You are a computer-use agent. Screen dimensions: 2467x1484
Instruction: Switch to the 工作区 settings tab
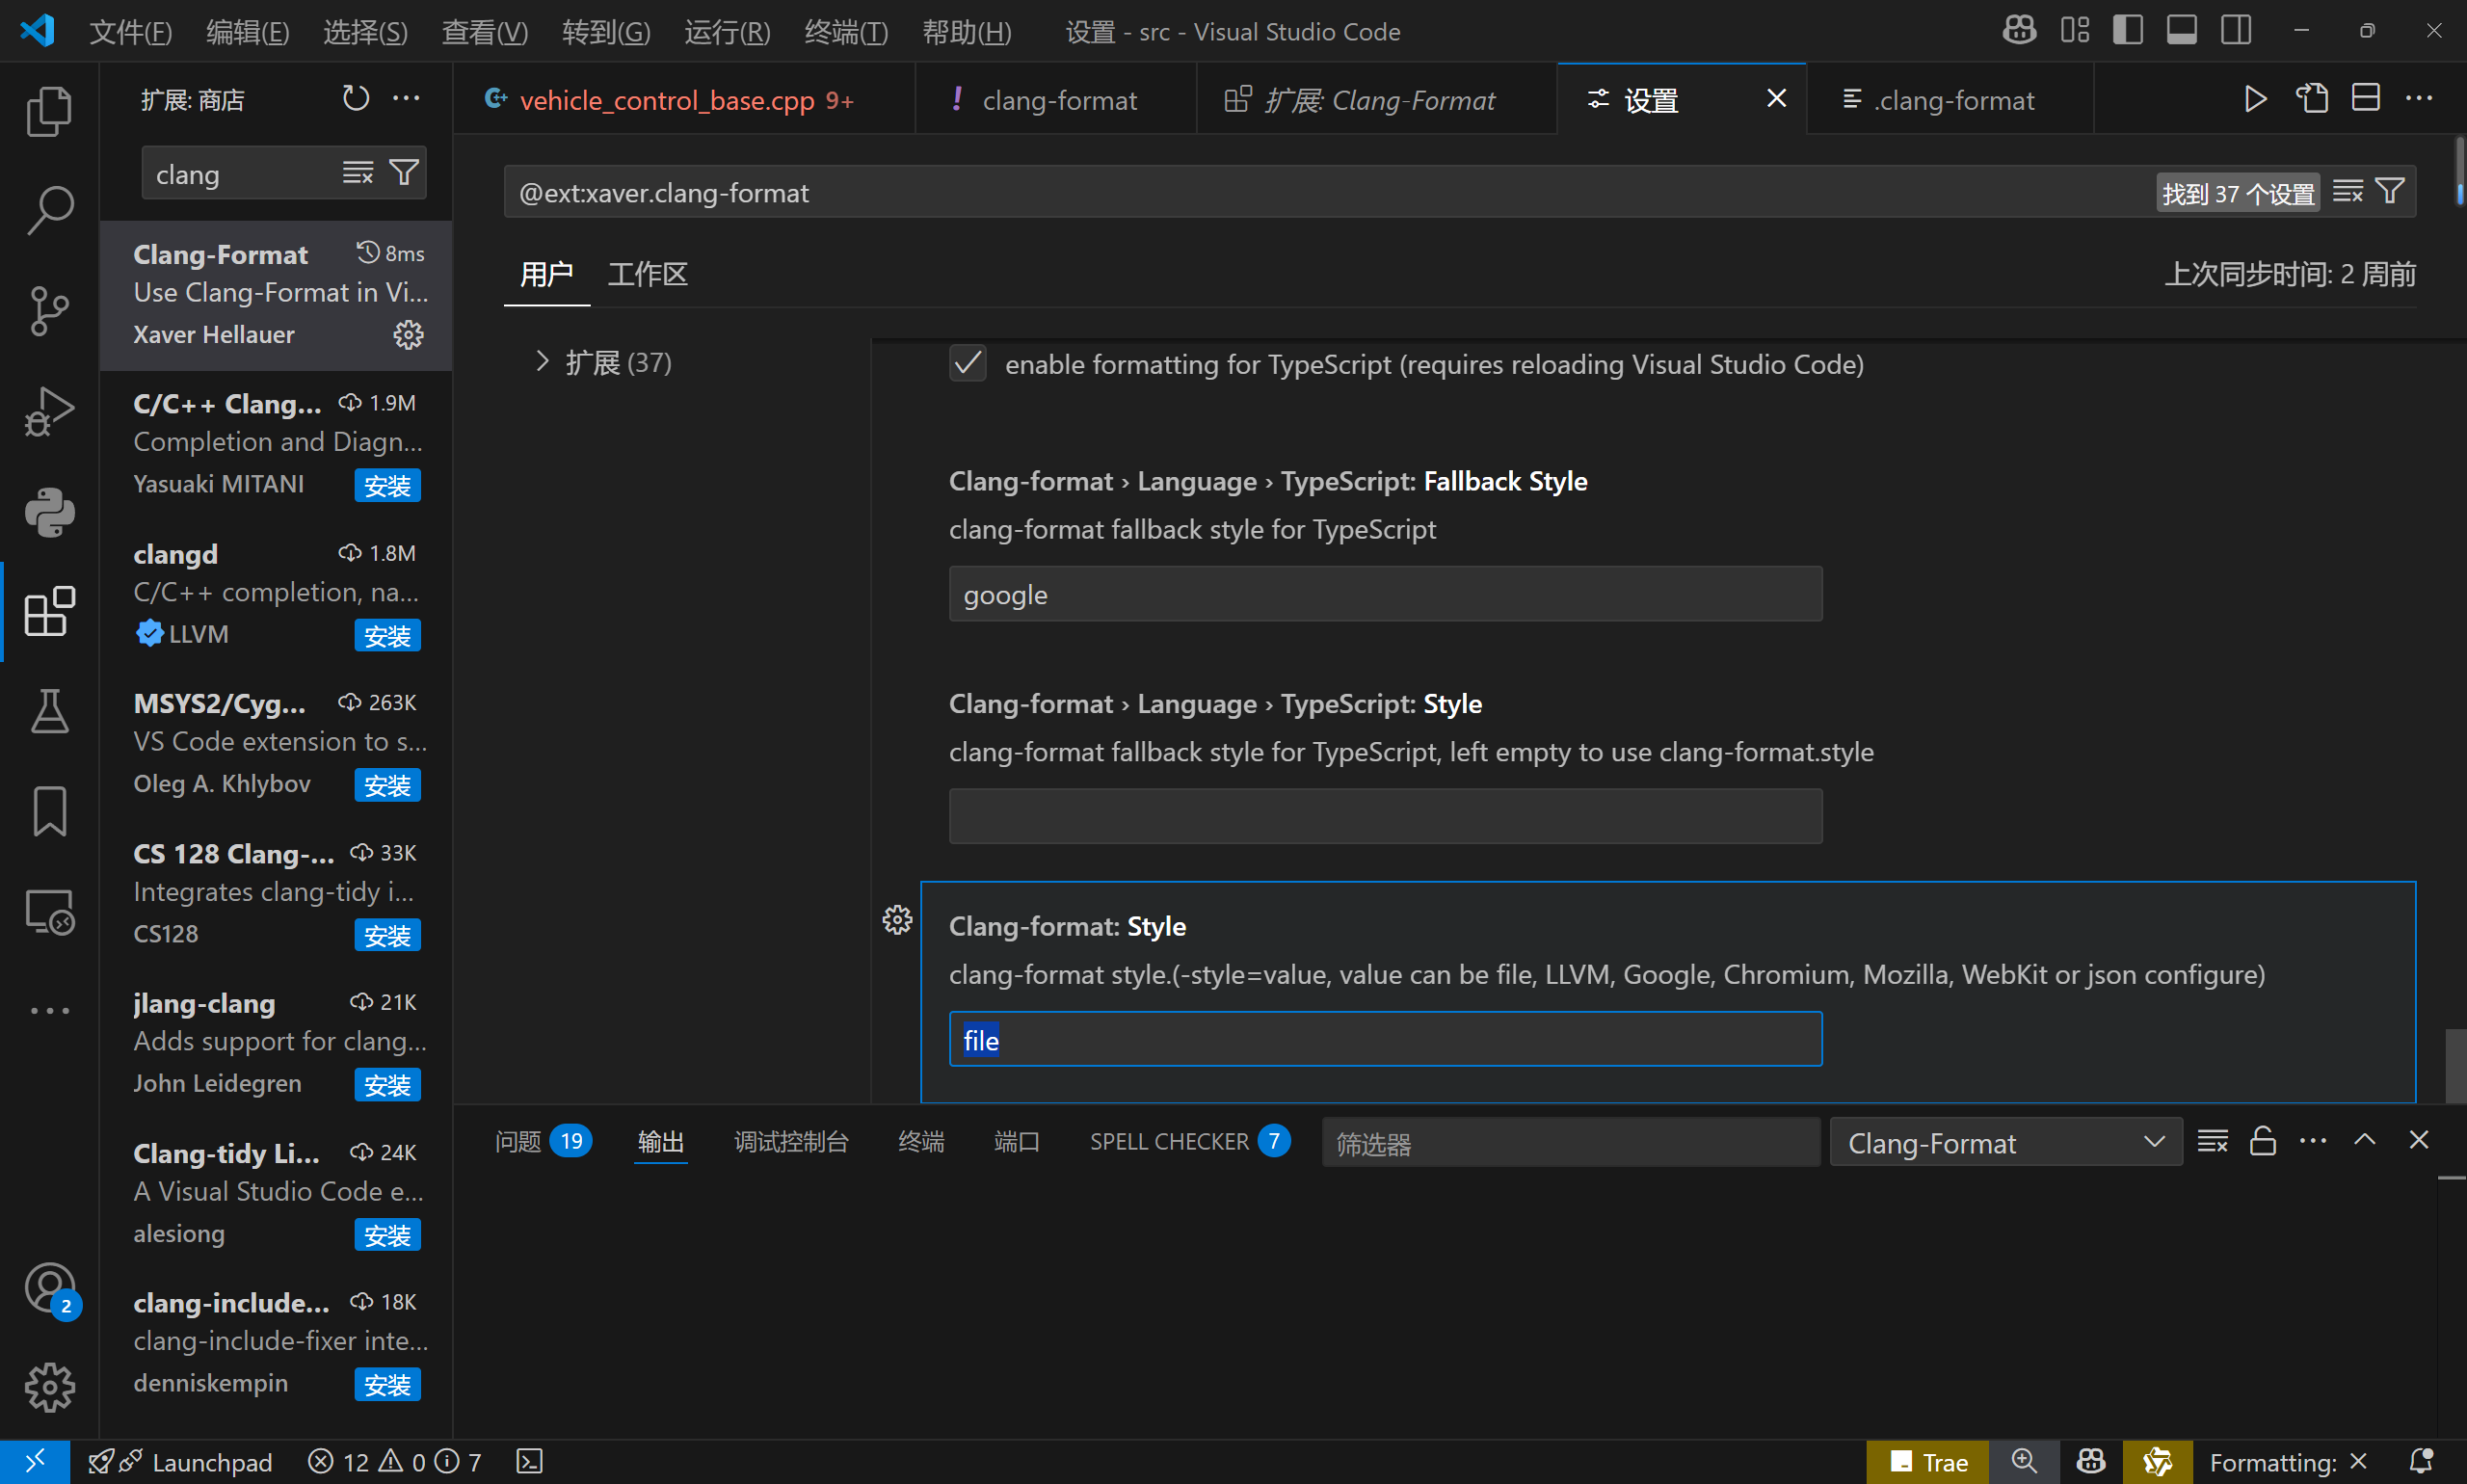(x=647, y=274)
